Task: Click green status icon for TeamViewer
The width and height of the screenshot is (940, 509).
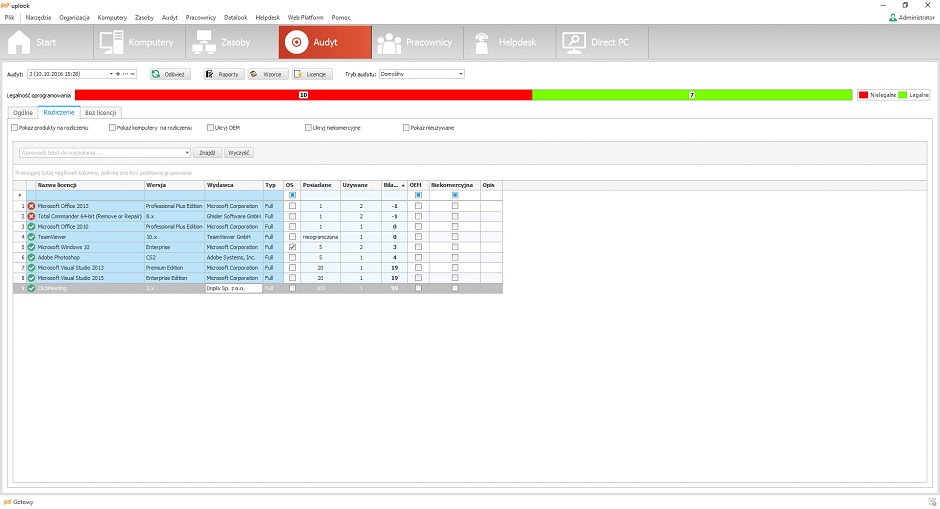Action: pyautogui.click(x=31, y=237)
